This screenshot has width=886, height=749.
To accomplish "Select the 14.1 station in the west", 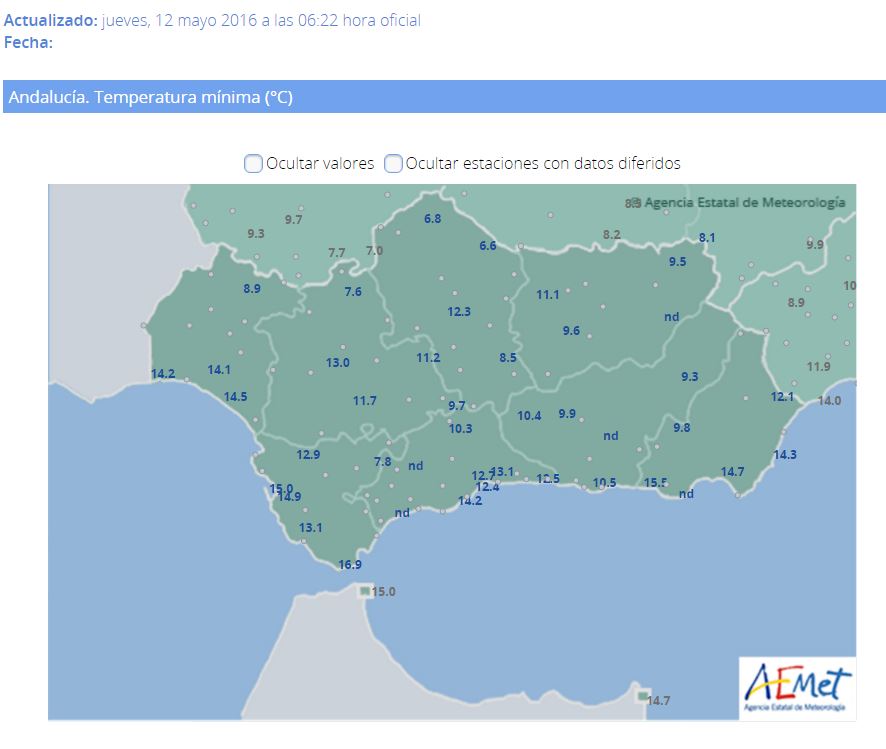I will [219, 370].
